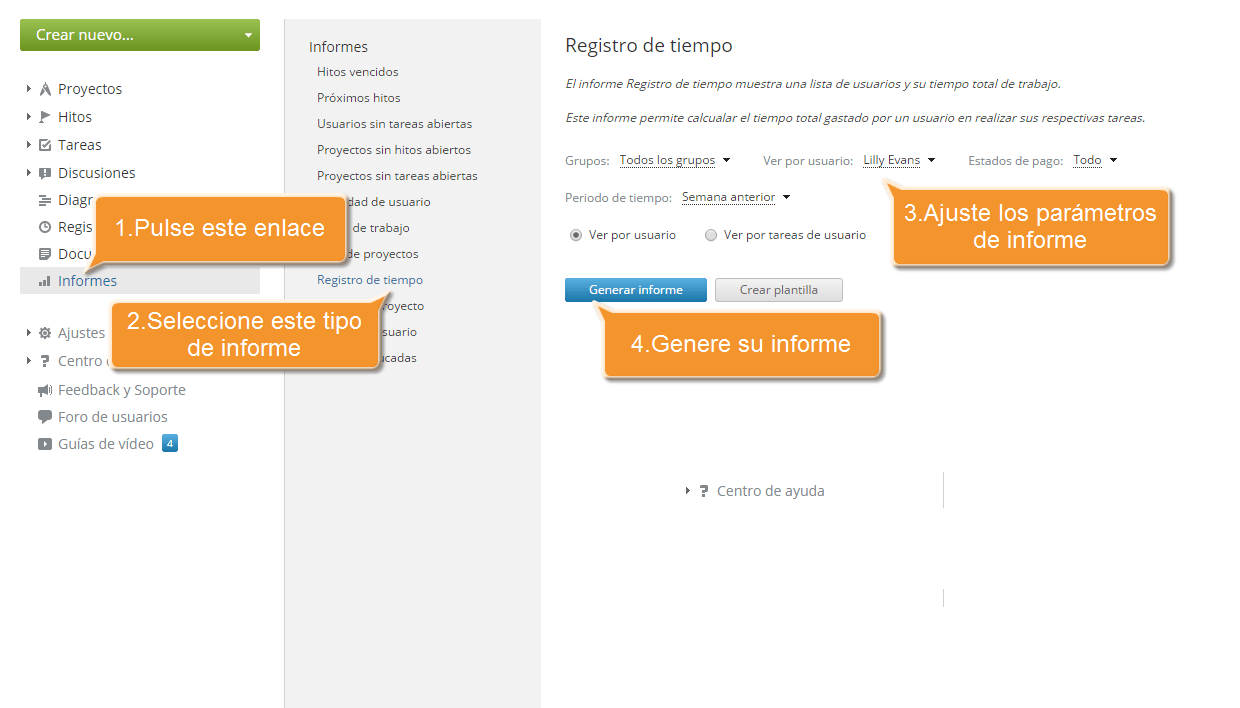Viewport: 1240px width, 708px height.
Task: Click the Documentos page icon in sidebar
Action: coord(45,254)
